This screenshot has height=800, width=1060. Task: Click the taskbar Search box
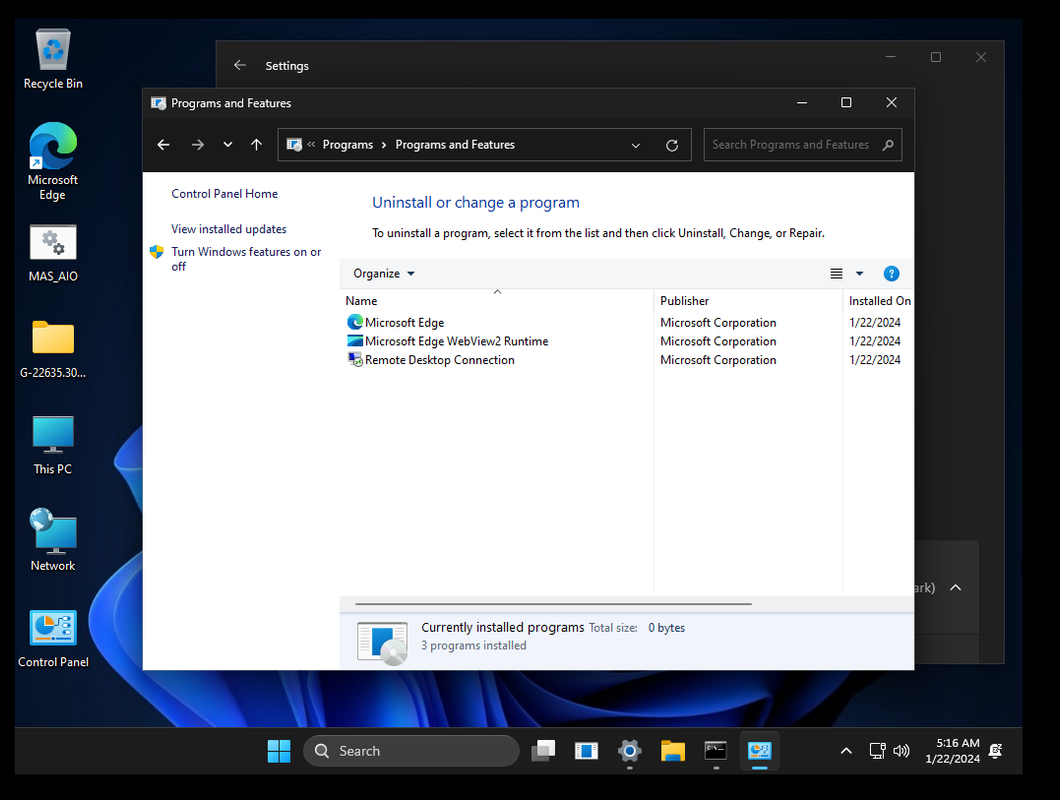point(411,751)
